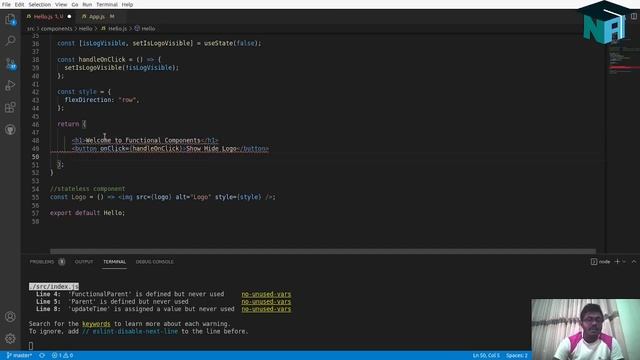Viewport: 640px width, 360px height.
Task: Click the keywords link in terminal
Action: 96,324
